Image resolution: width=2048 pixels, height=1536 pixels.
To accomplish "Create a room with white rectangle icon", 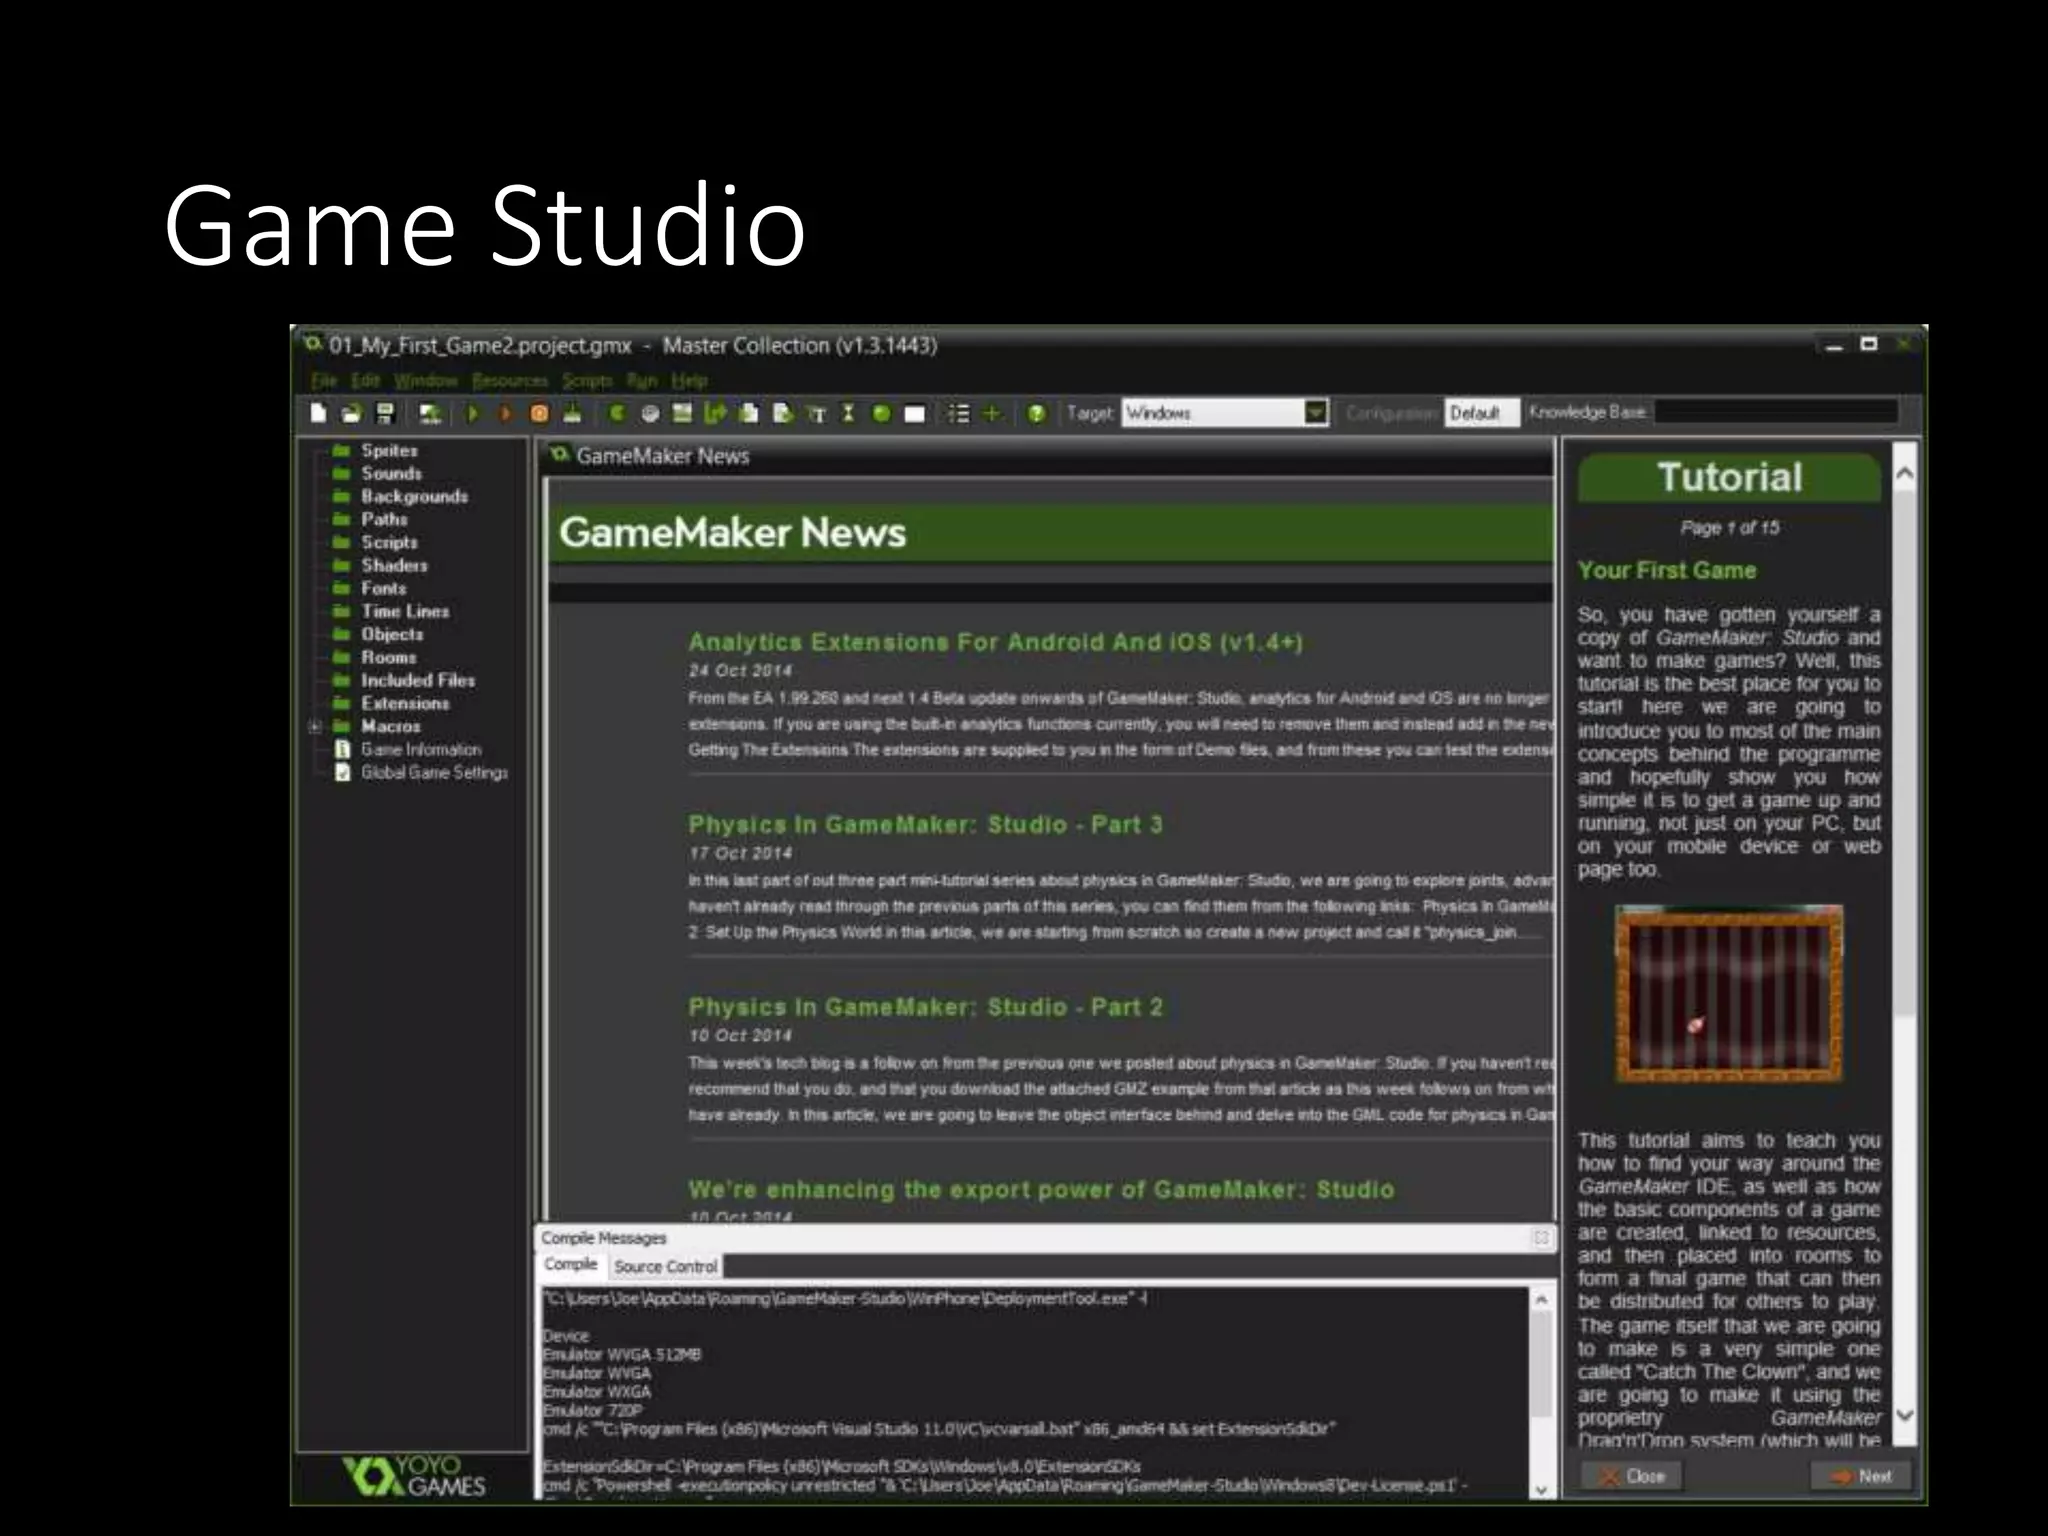I will (x=914, y=413).
